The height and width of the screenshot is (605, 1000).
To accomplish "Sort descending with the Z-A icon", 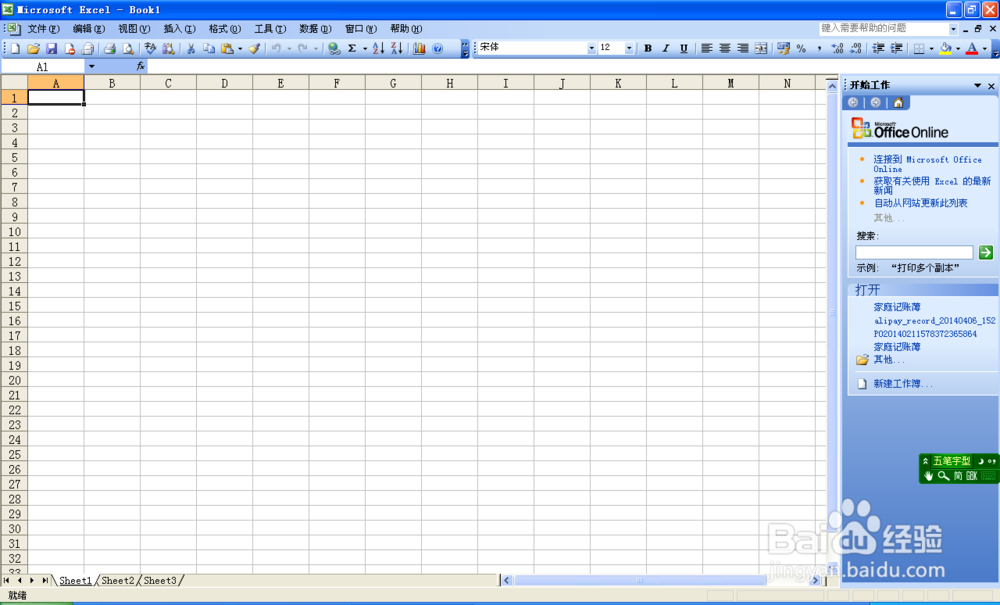I will tap(397, 48).
